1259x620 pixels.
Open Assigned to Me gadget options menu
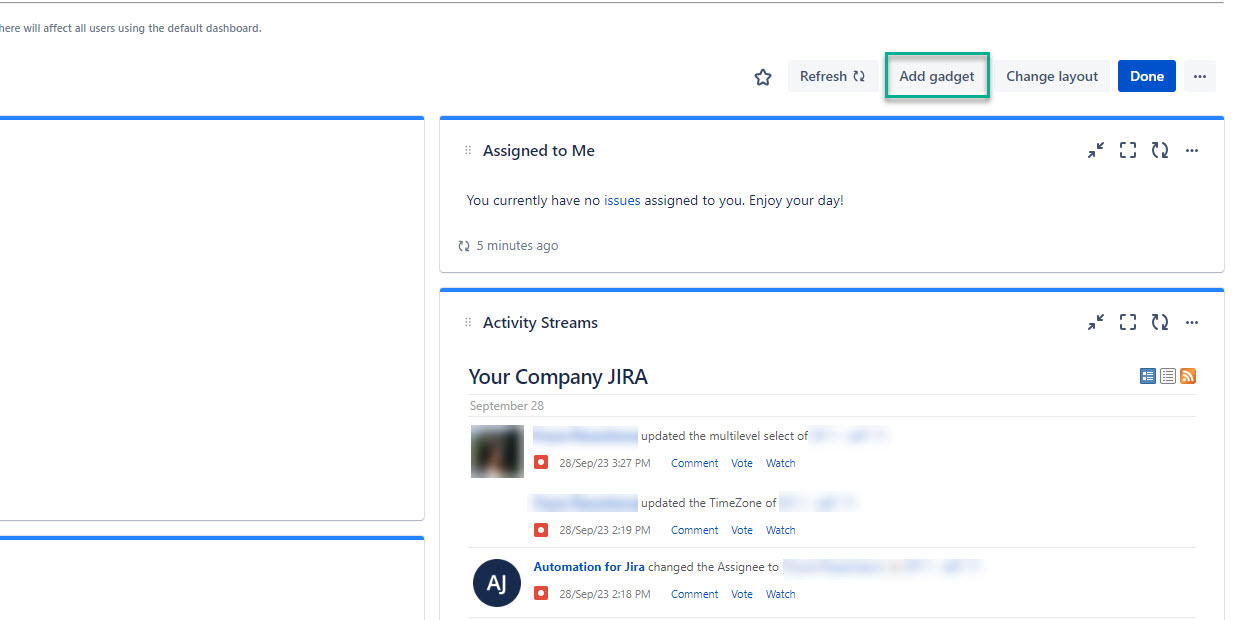point(1192,151)
